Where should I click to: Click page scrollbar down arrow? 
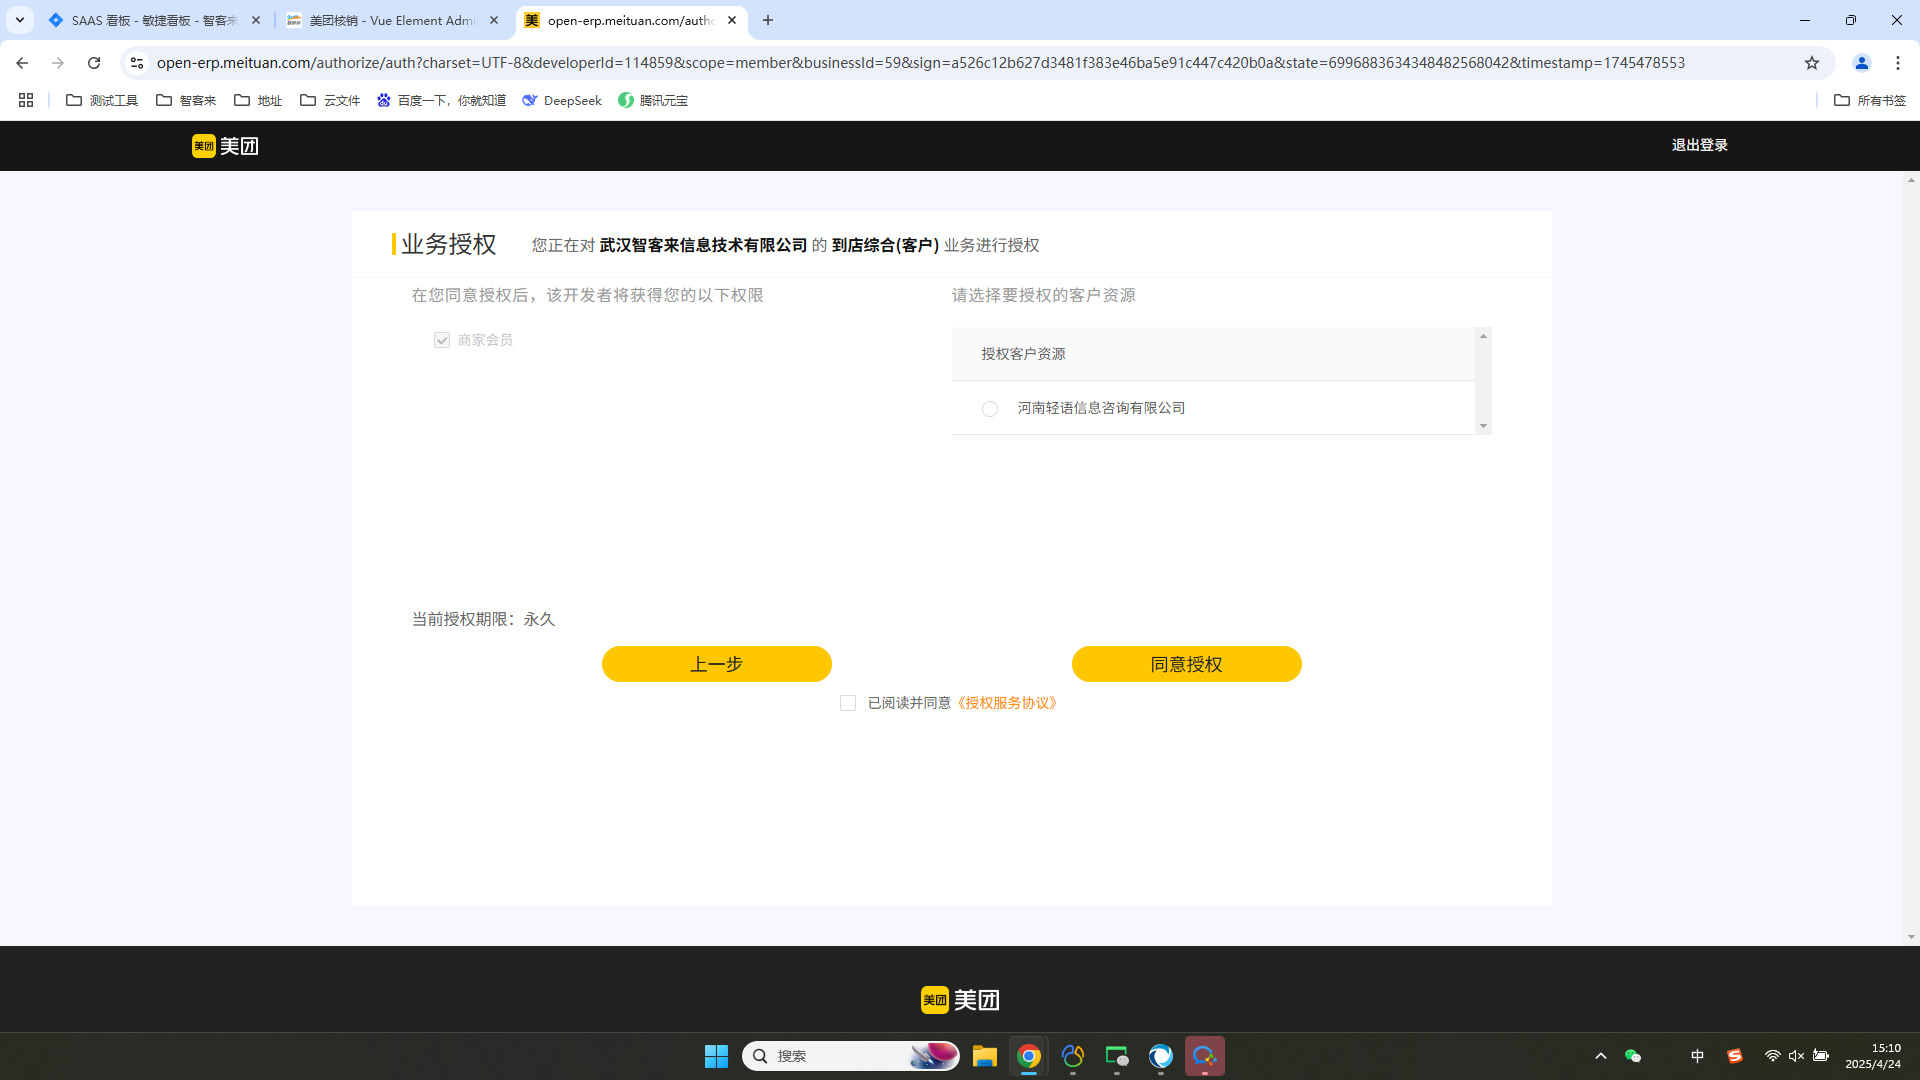tap(1911, 937)
